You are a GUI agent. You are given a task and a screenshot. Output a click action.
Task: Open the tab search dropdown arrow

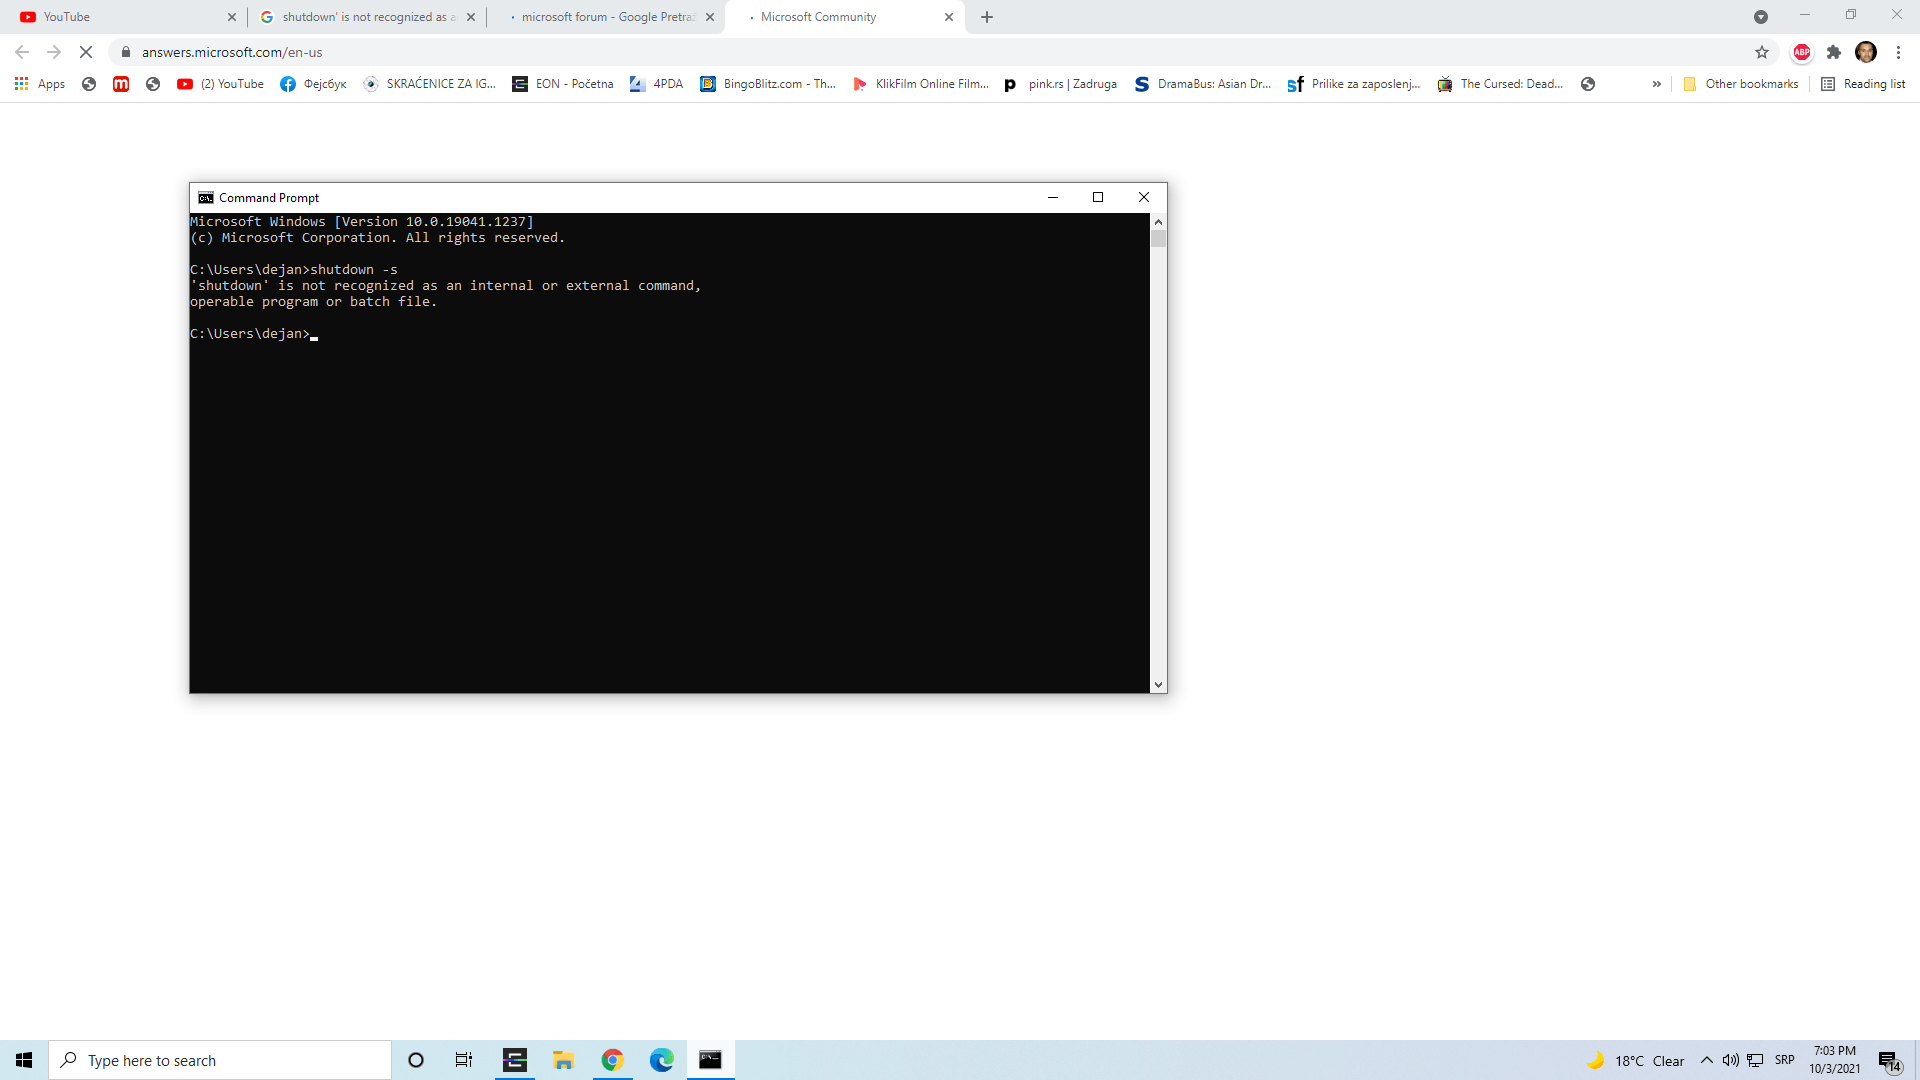click(1761, 17)
